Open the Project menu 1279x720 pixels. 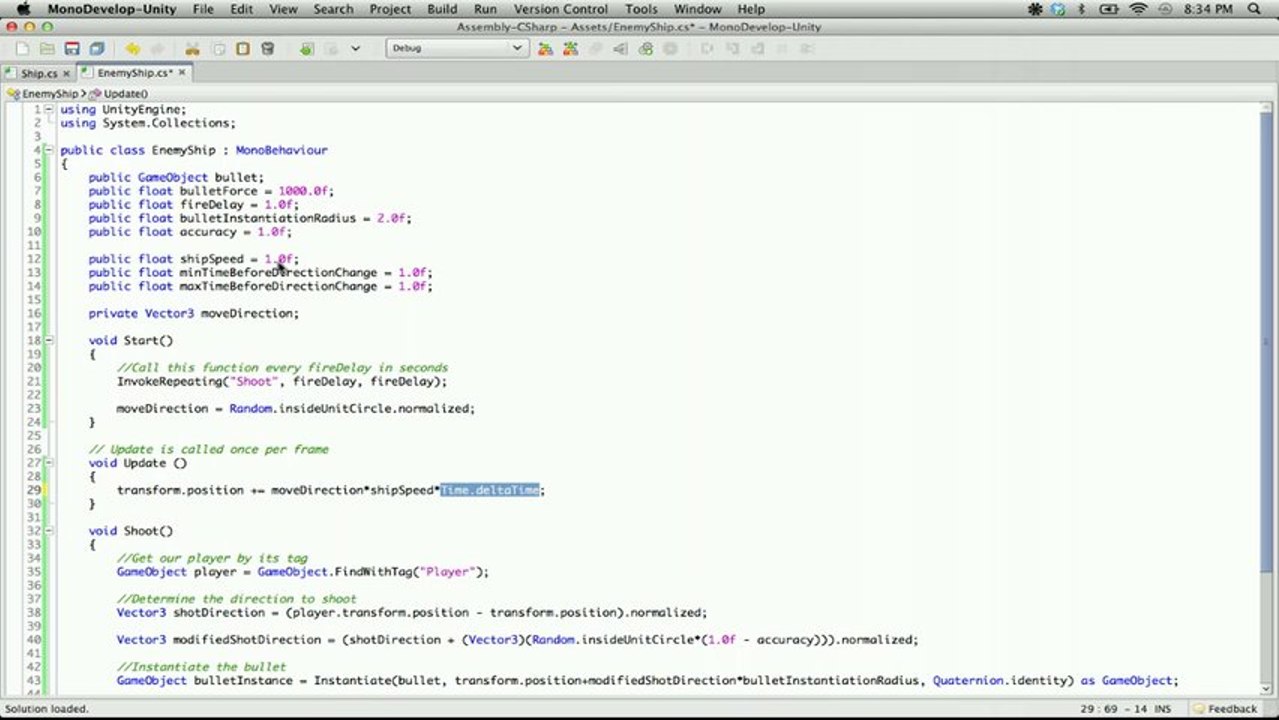(390, 9)
